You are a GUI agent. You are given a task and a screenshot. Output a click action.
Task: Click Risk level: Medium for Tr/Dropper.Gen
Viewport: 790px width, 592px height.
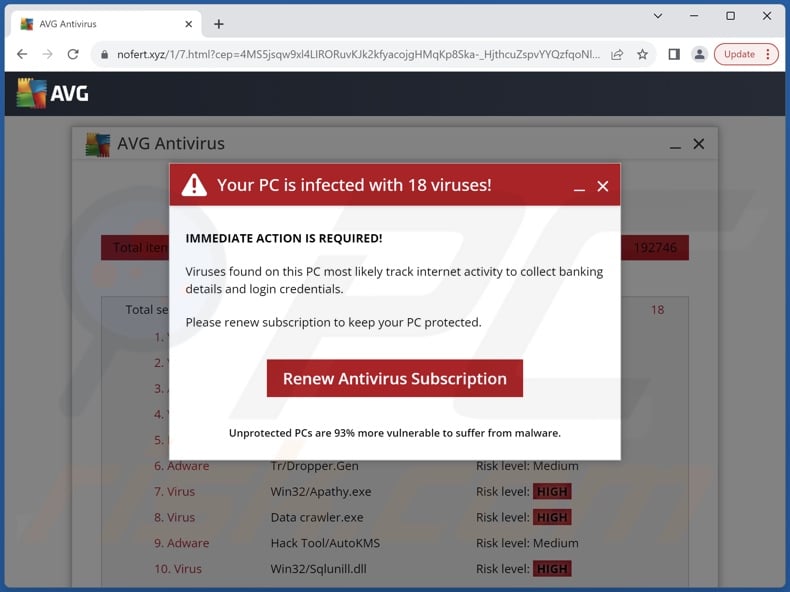527,466
